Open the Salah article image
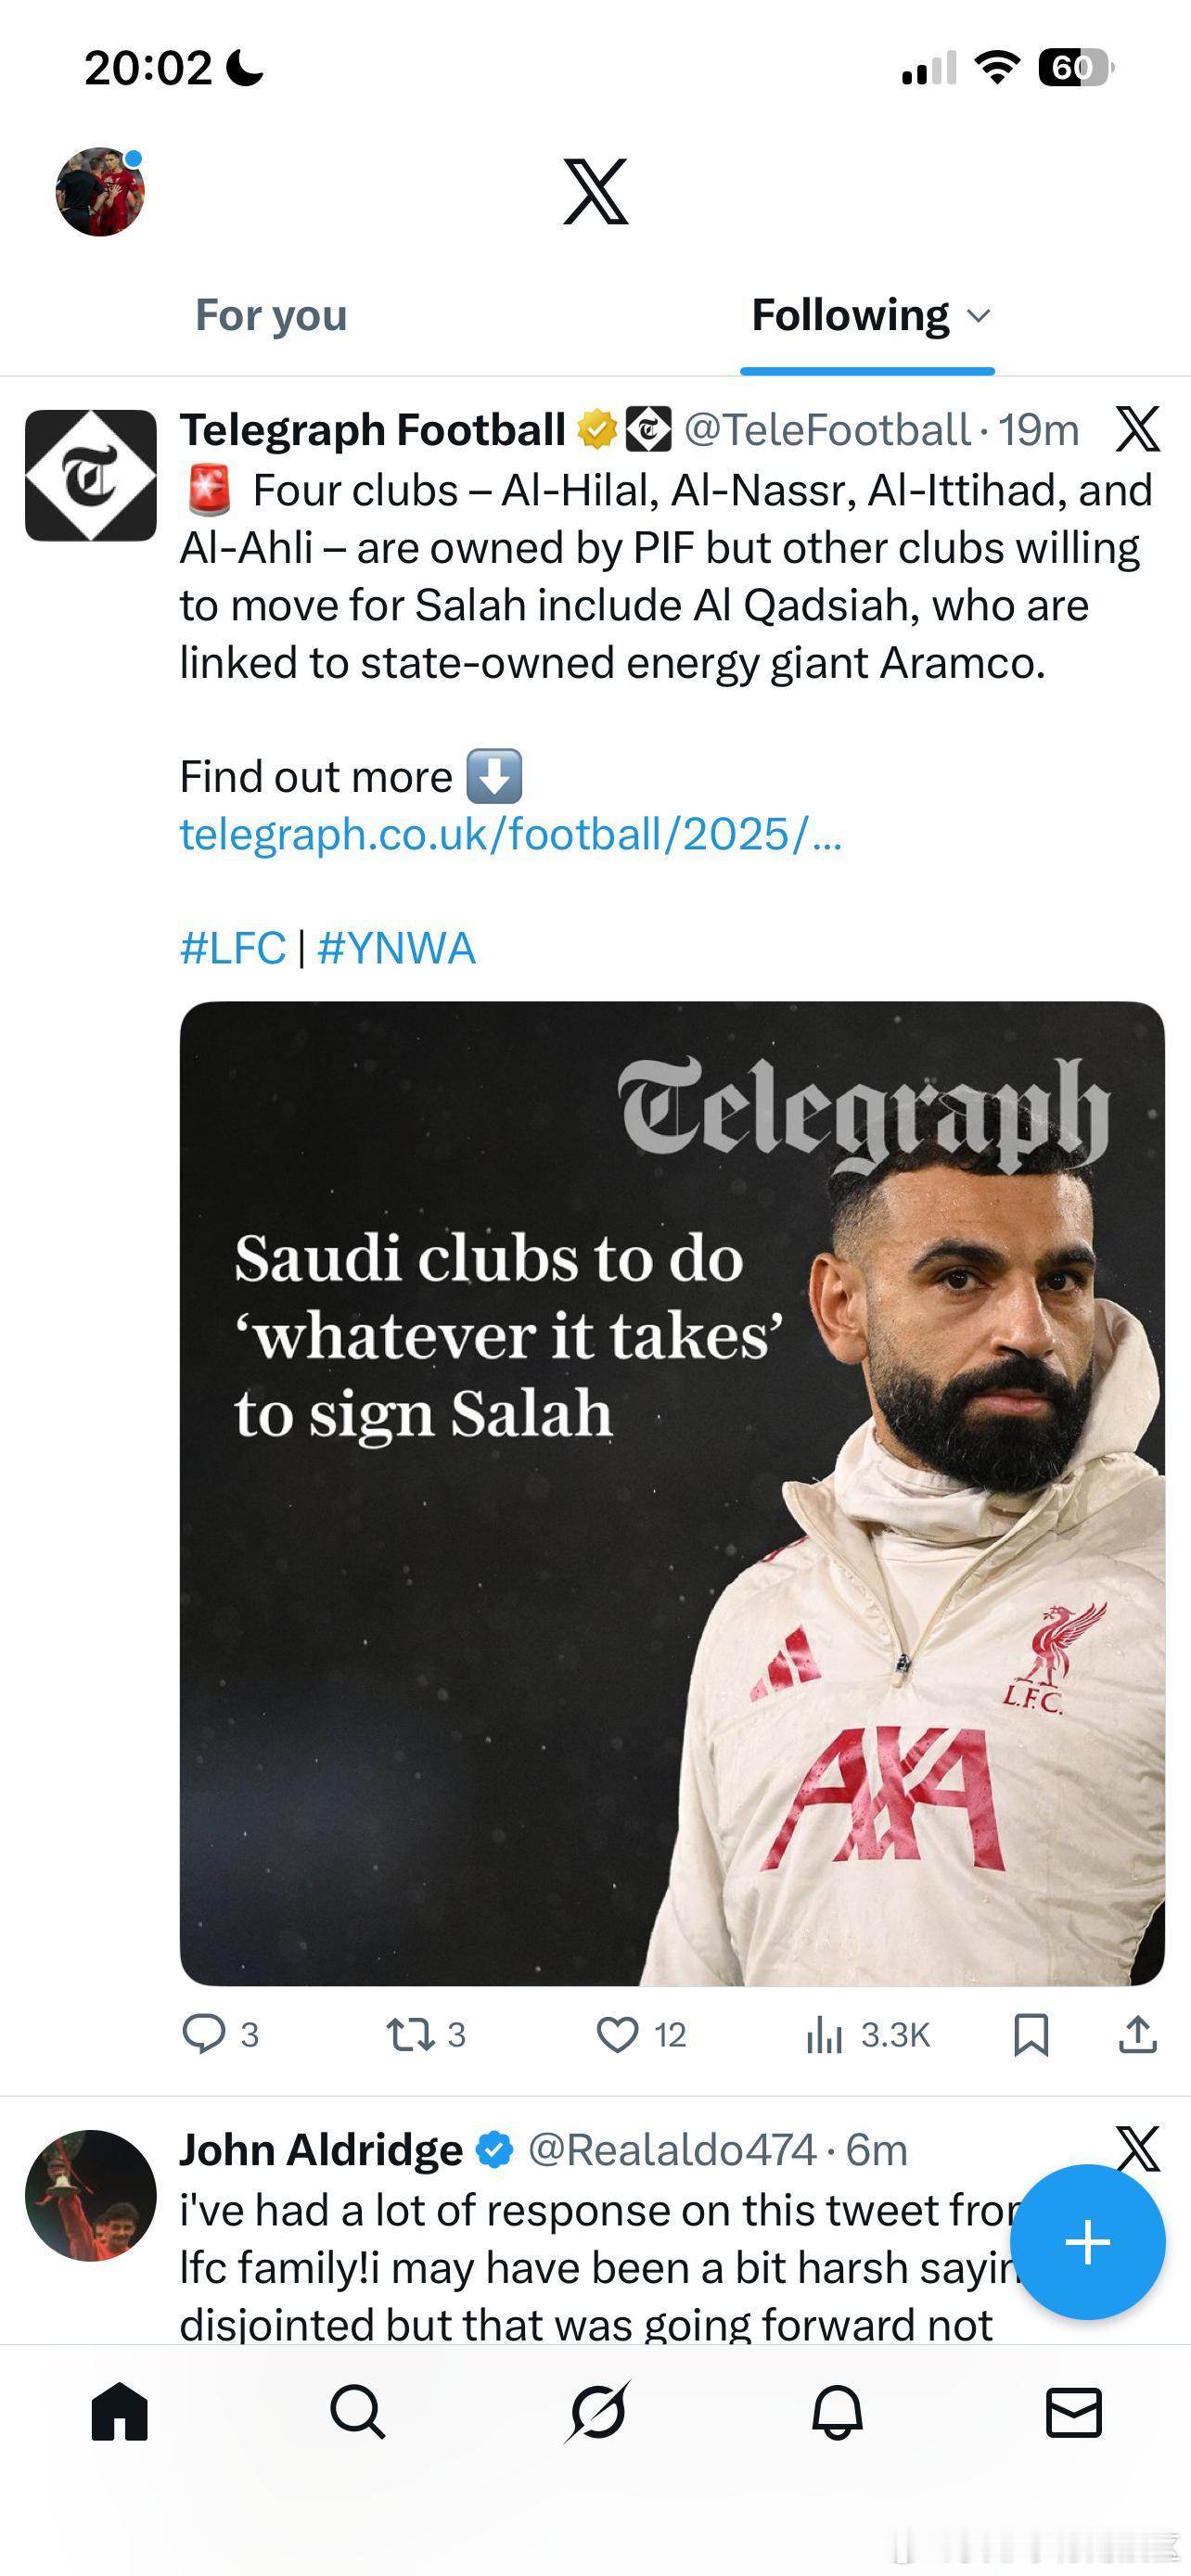 (672, 1492)
